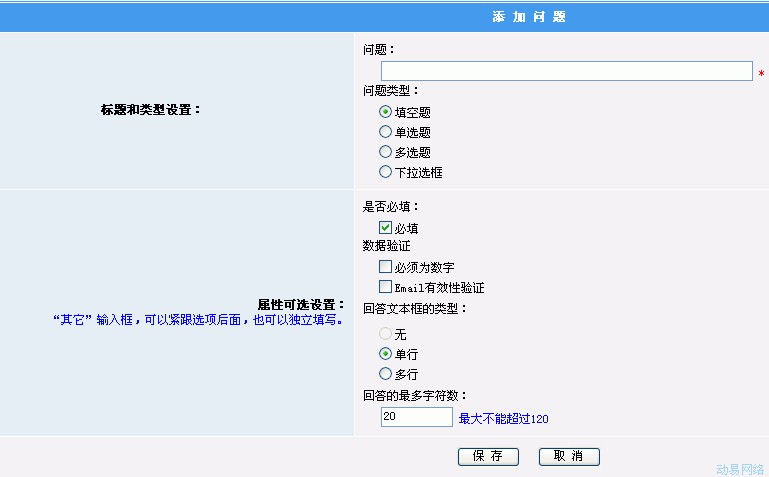Toggle the 必填 checkbox
769x477 pixels.
click(x=385, y=227)
